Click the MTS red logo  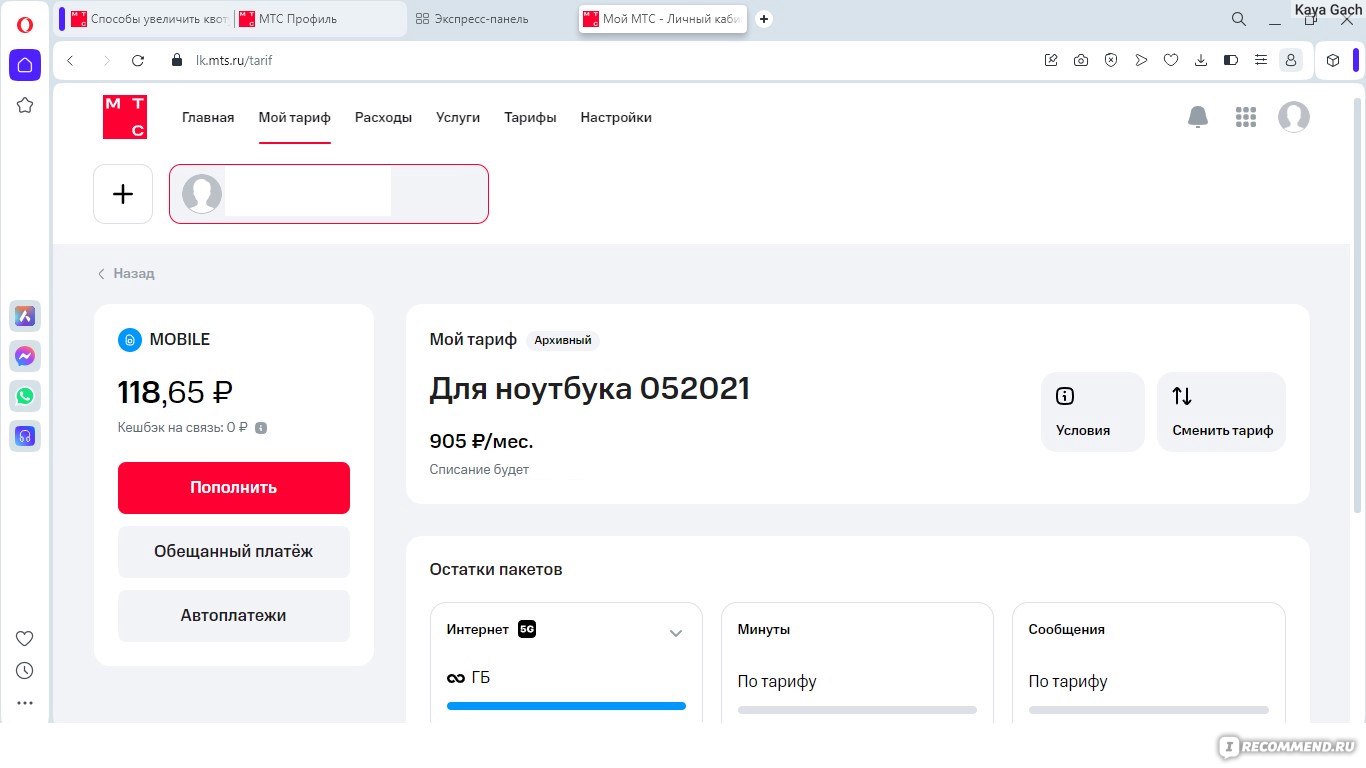click(x=125, y=117)
